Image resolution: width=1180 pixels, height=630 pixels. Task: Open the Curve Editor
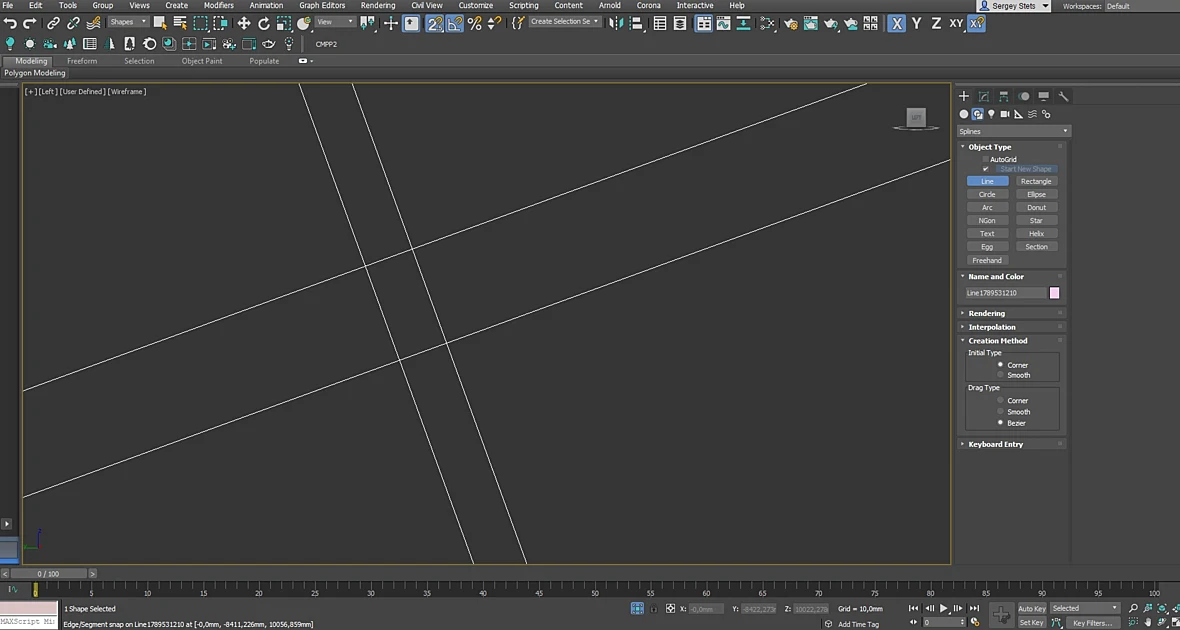723,23
